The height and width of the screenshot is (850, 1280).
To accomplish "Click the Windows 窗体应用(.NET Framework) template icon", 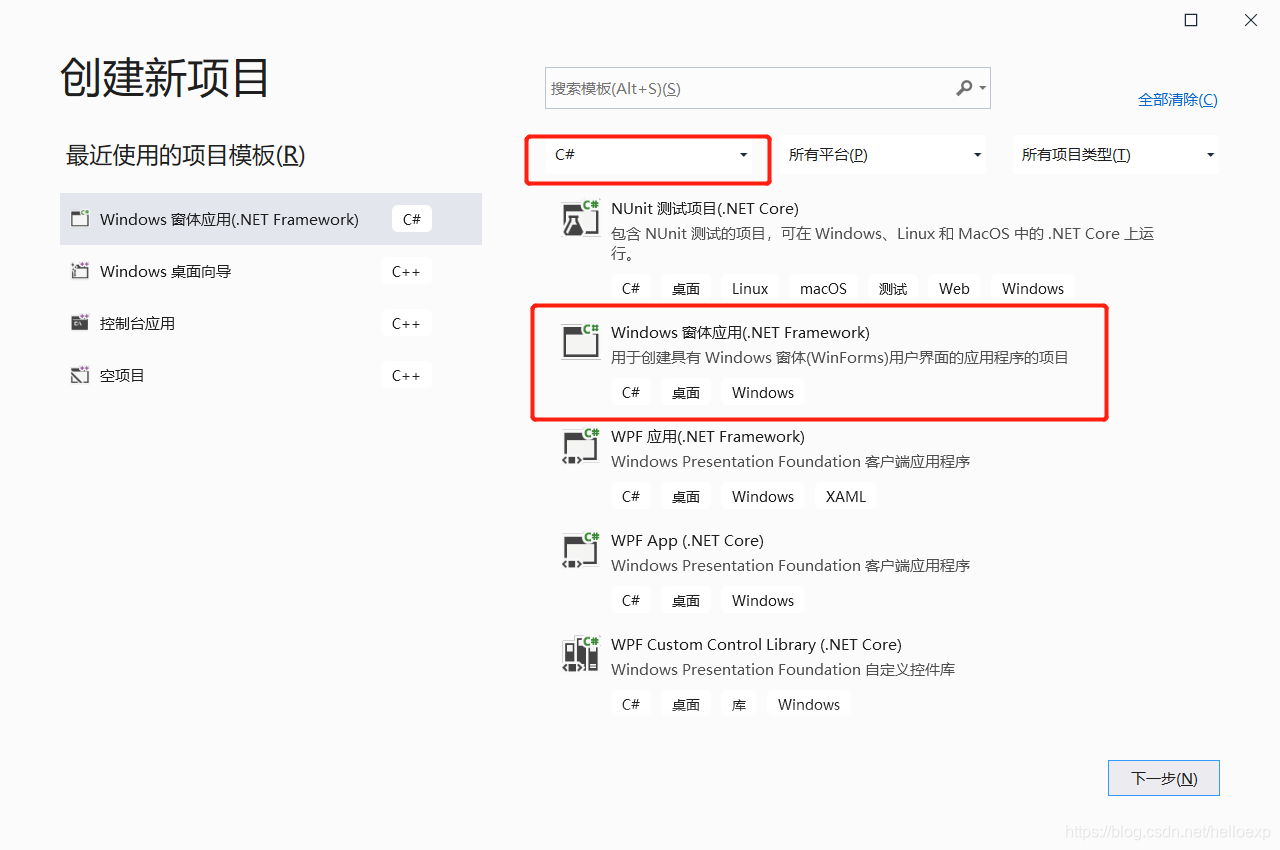I will (x=580, y=343).
